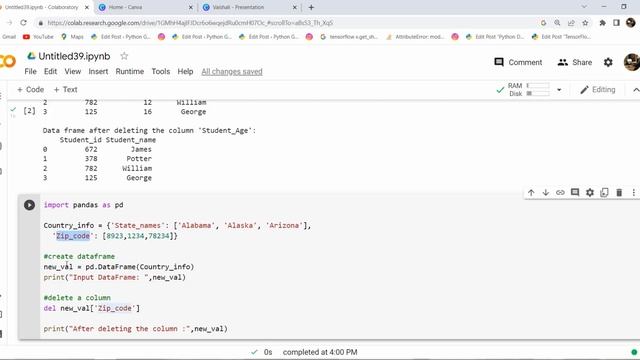Viewport: 640px width, 360px height.
Task: Move the cell down with arrow icon
Action: (546, 193)
